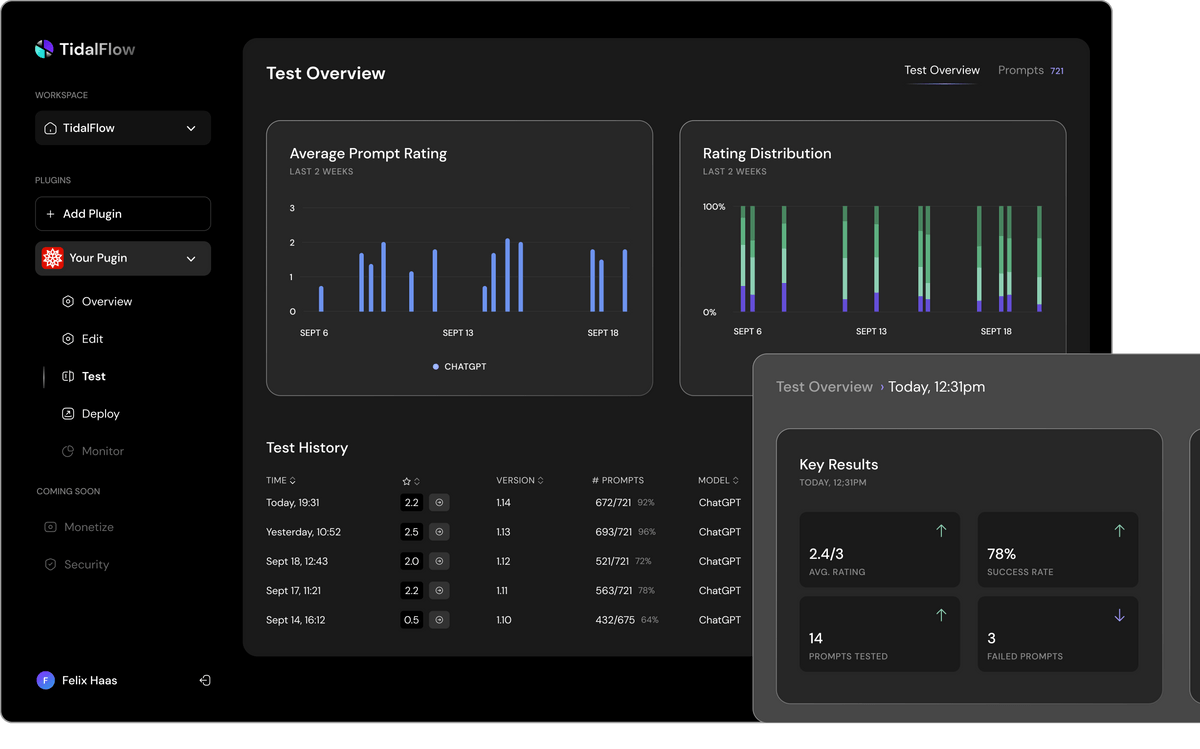The height and width of the screenshot is (749, 1200).
Task: Click the Add Plugin button
Action: (x=123, y=214)
